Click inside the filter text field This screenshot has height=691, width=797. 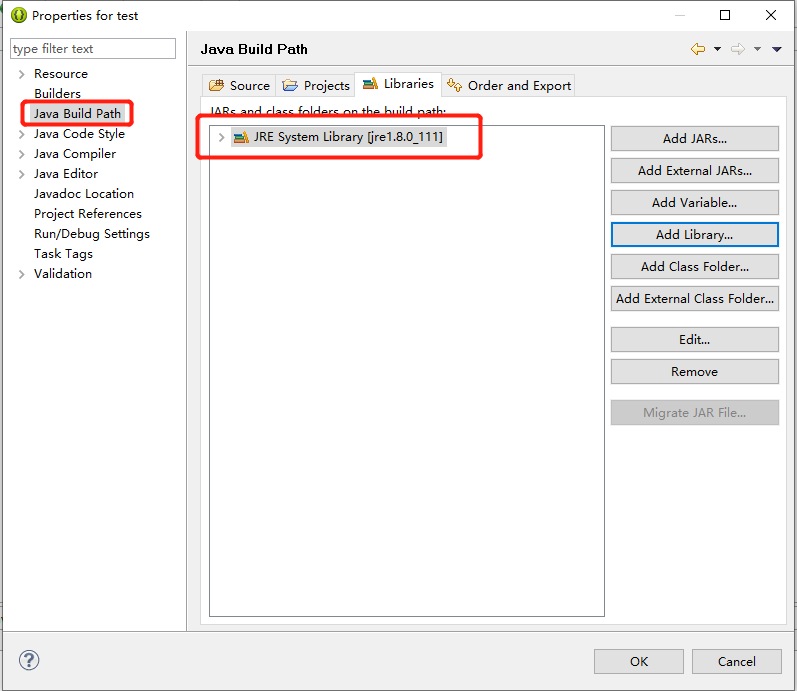(x=92, y=49)
